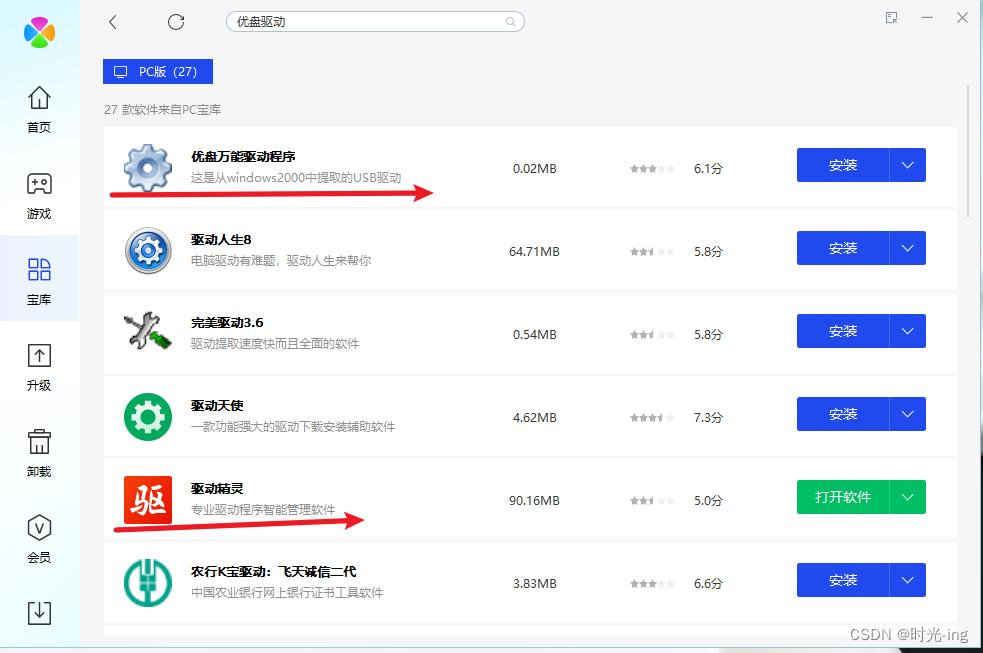Viewport: 983px width, 653px height.
Task: Open the downloads icon at sidebar bottom
Action: click(39, 613)
